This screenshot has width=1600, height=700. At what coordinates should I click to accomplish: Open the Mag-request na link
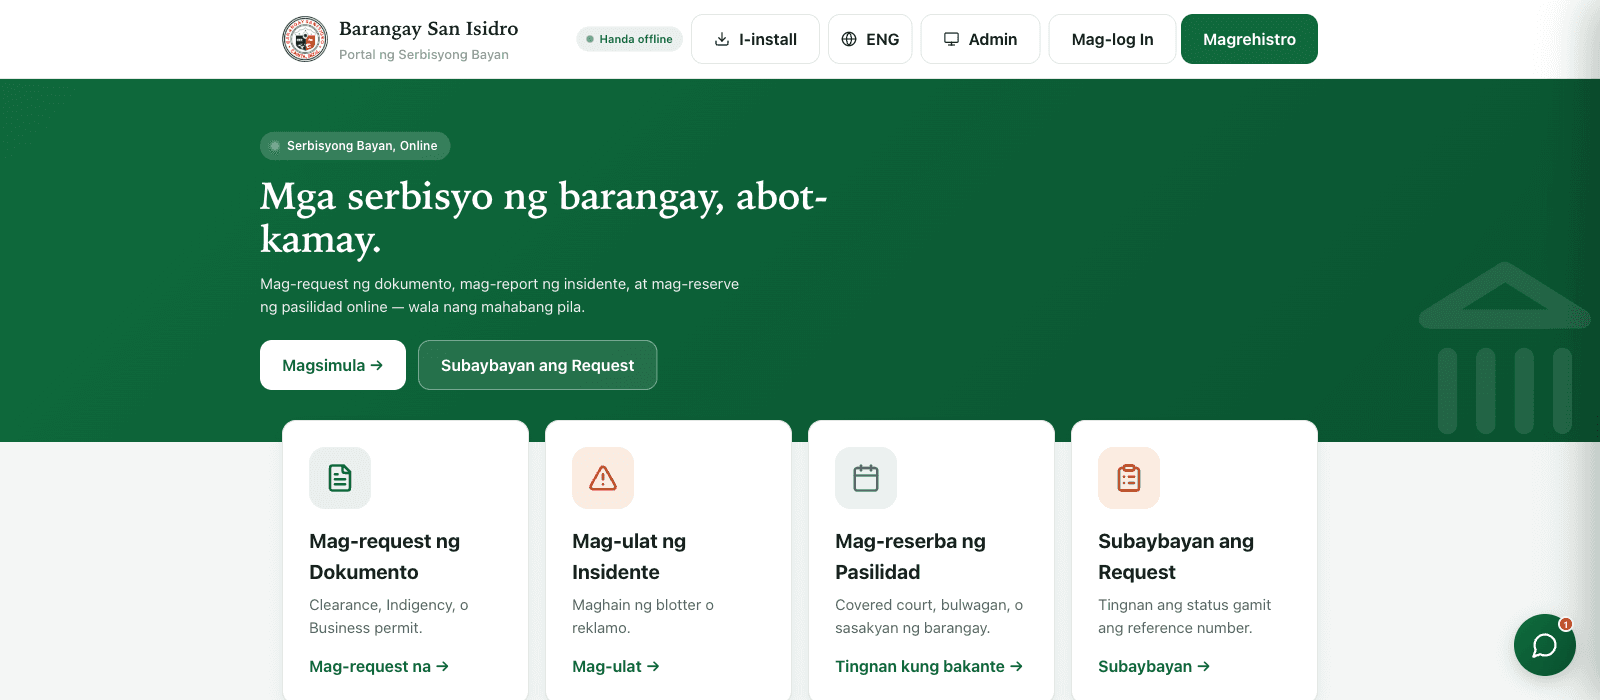379,666
